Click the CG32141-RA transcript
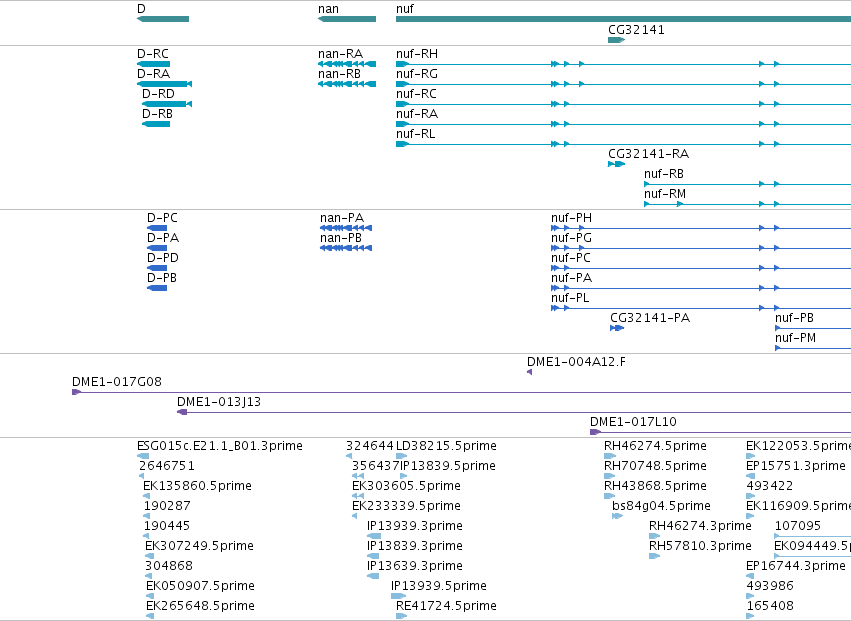Image resolution: width=851 pixels, height=621 pixels. pyautogui.click(x=617, y=164)
